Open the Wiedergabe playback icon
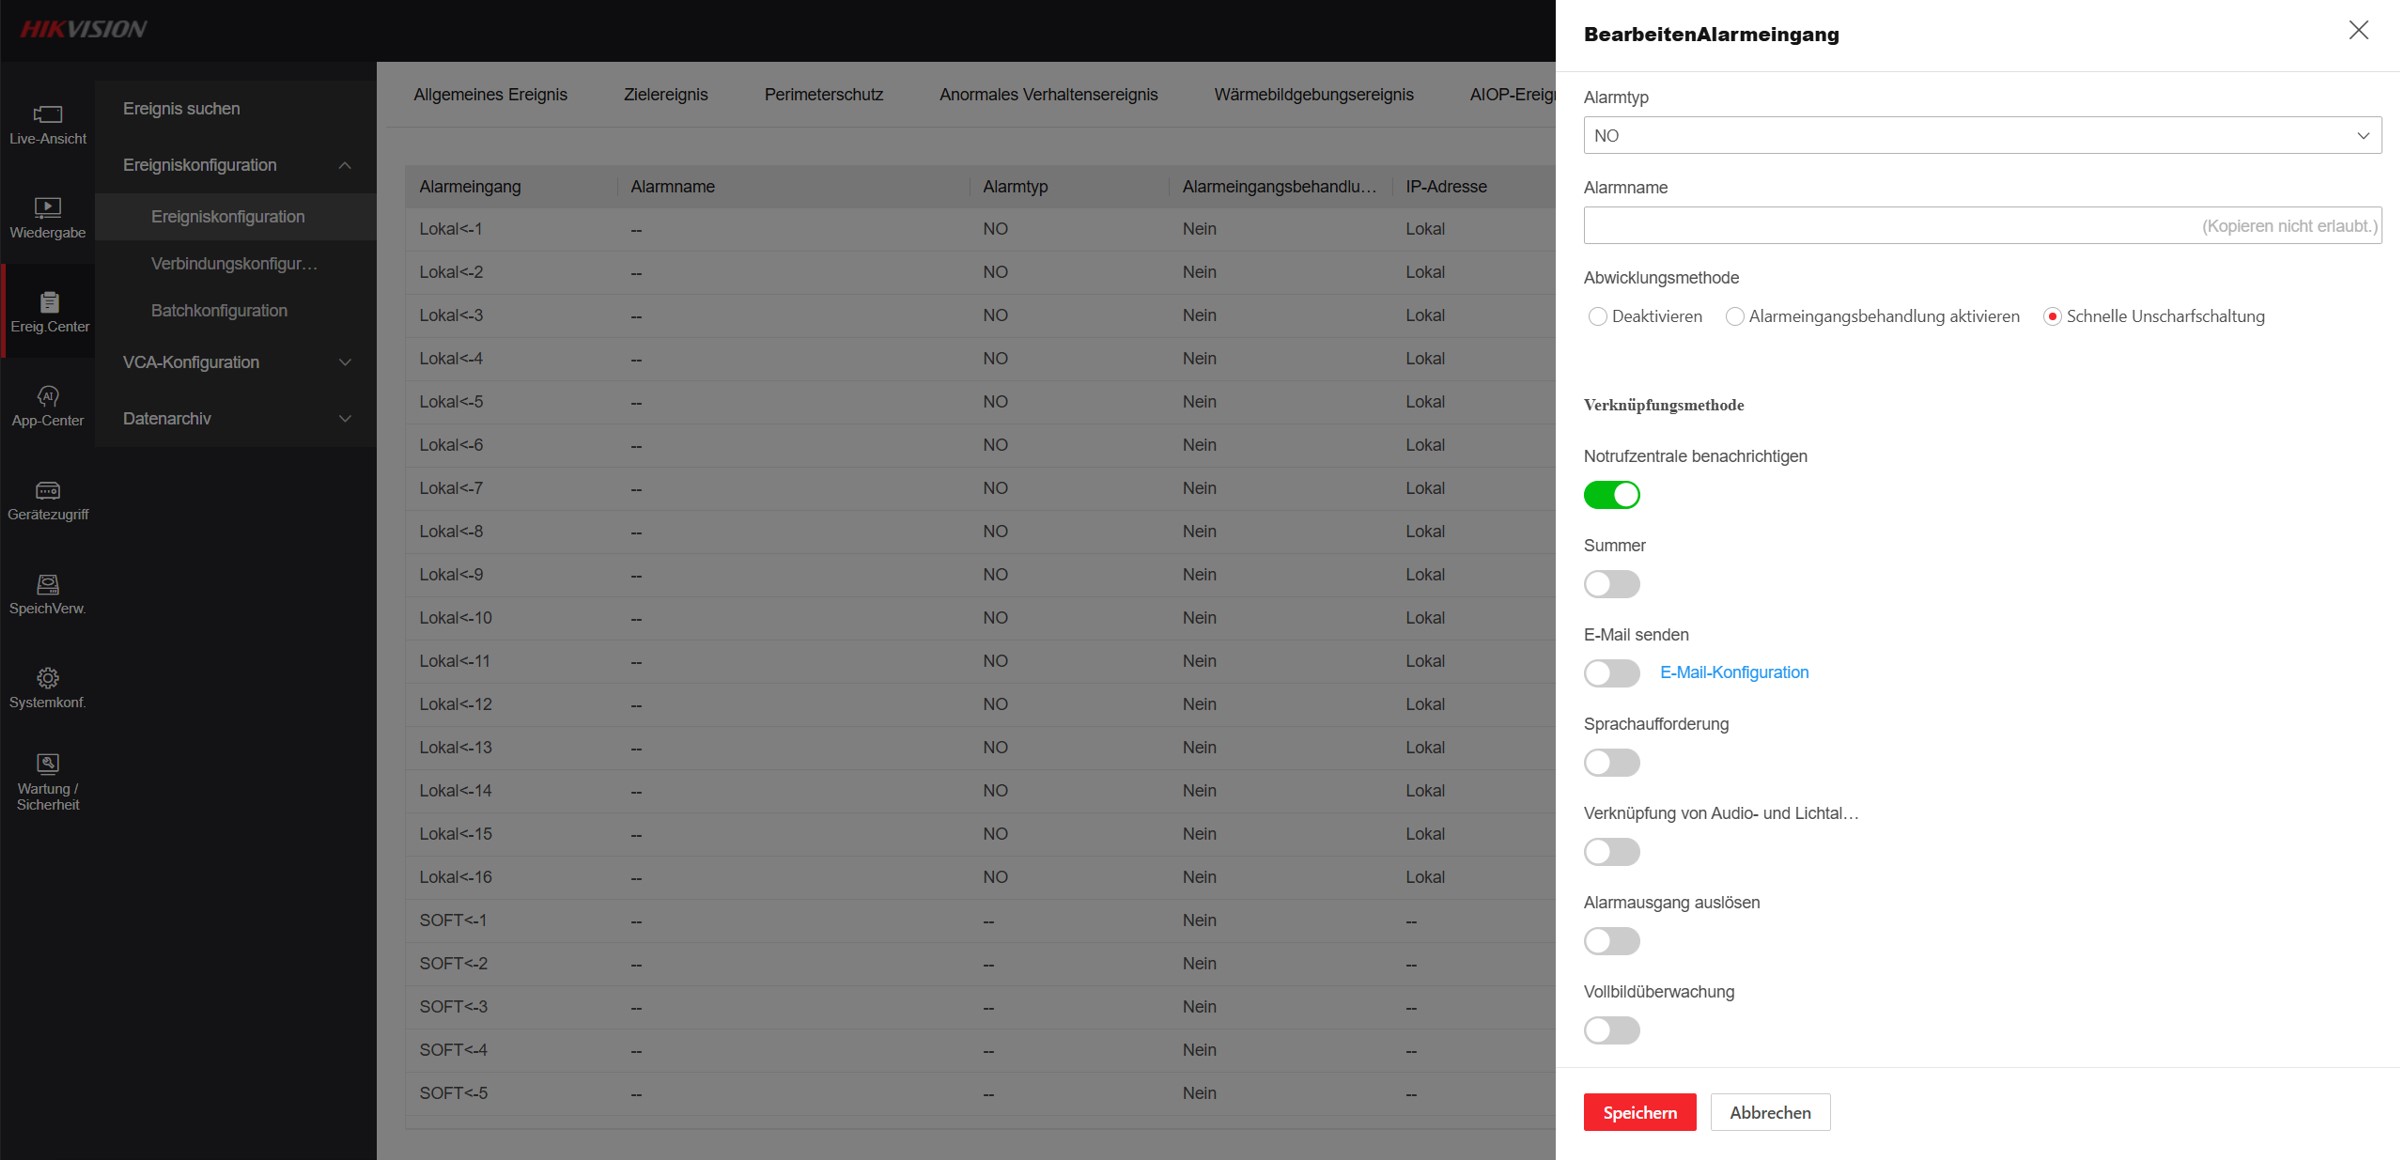Image resolution: width=2400 pixels, height=1160 pixels. (47, 207)
